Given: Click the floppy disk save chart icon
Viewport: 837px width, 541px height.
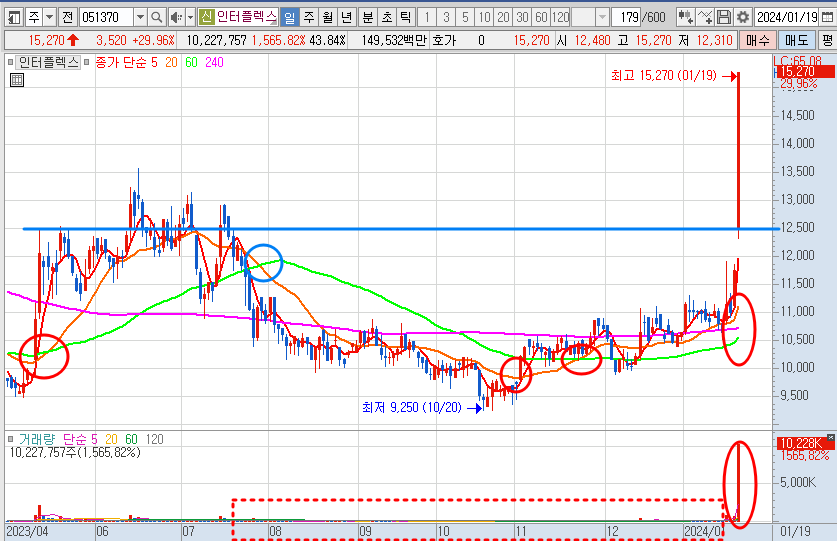Looking at the screenshot, I should click(x=724, y=18).
